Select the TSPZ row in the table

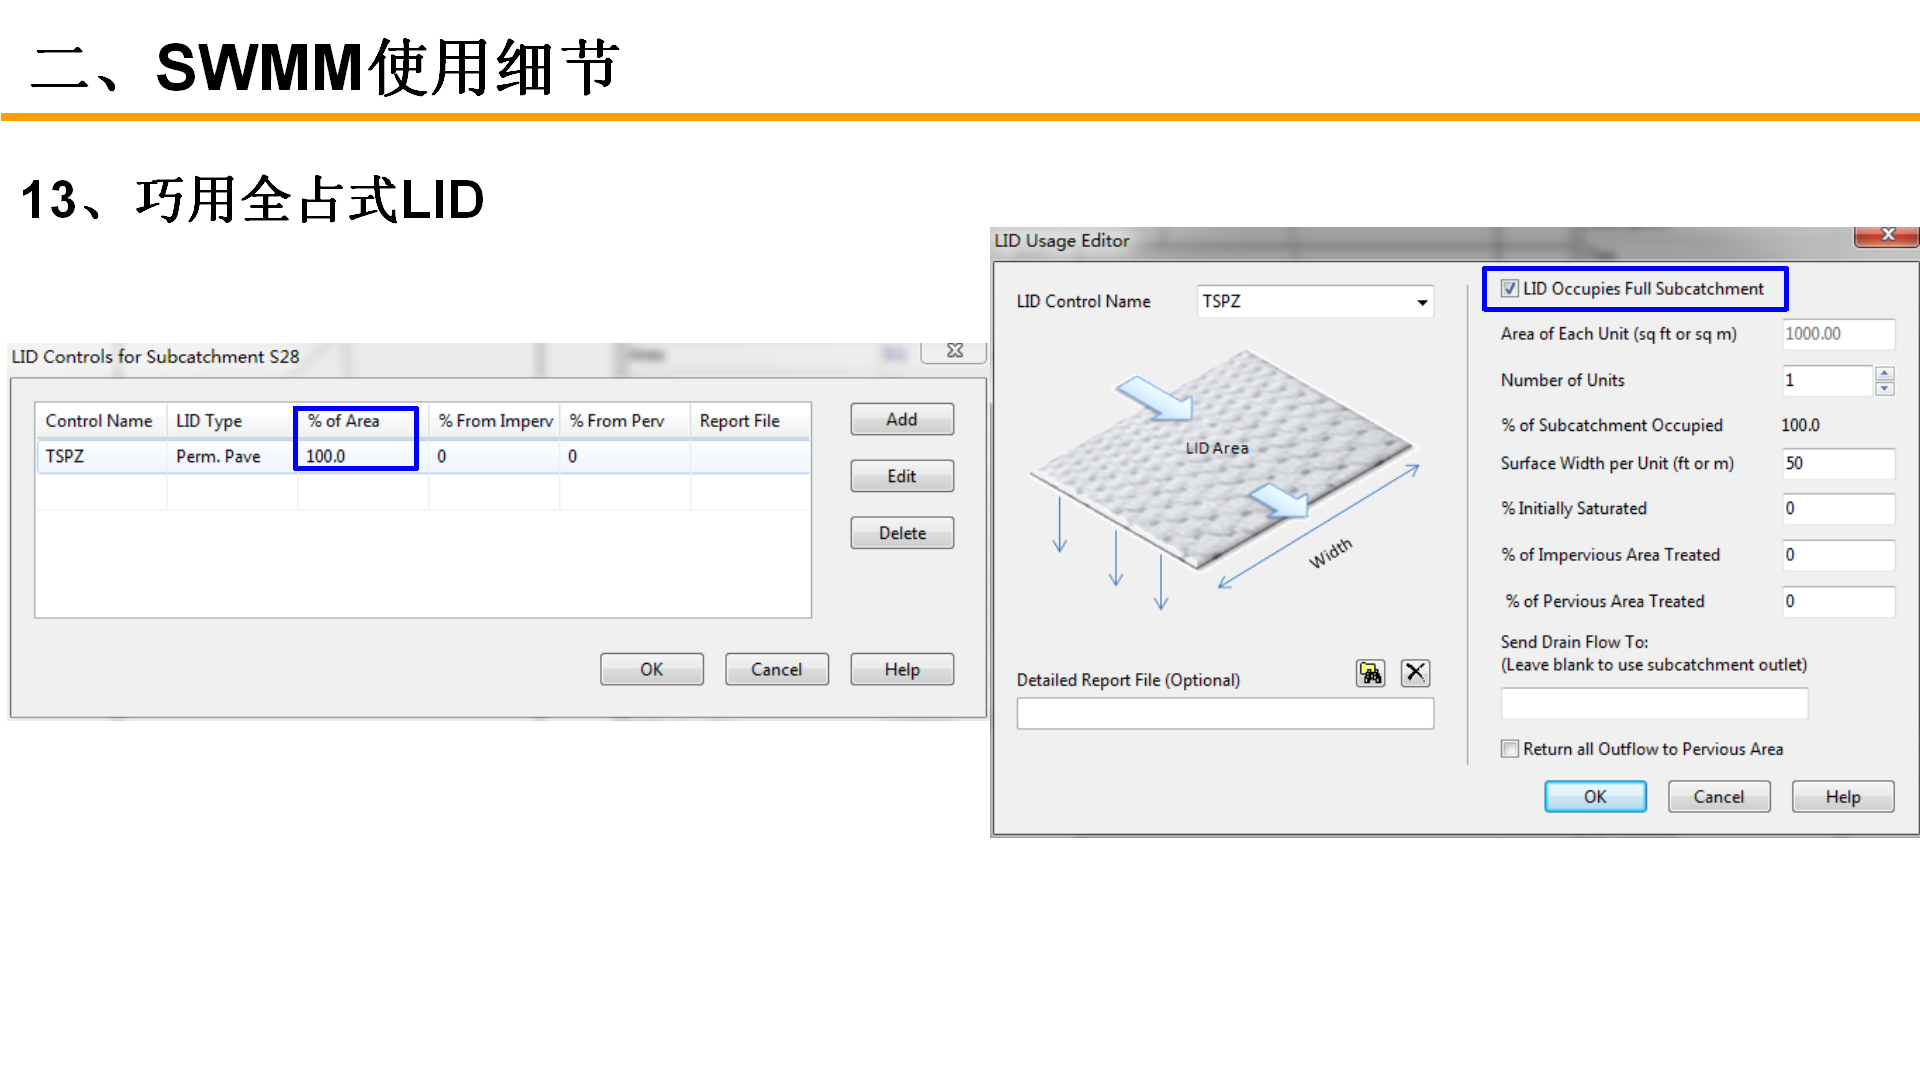100,456
